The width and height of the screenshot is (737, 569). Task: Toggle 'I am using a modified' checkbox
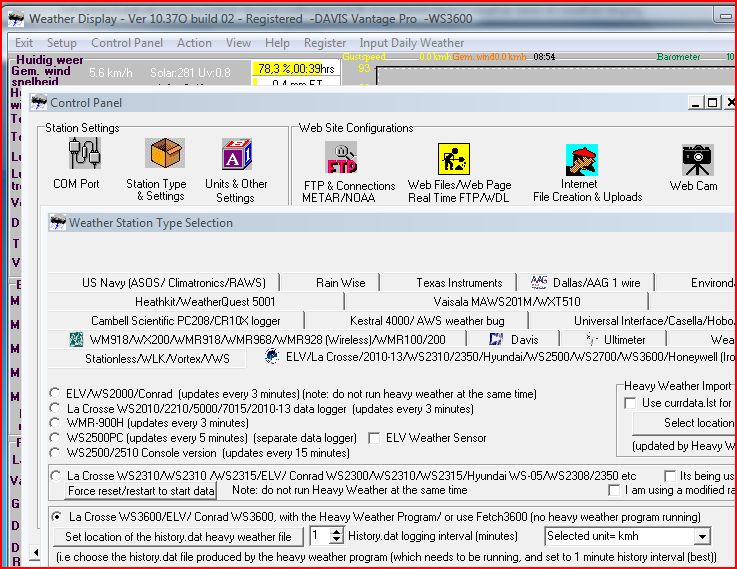click(614, 490)
